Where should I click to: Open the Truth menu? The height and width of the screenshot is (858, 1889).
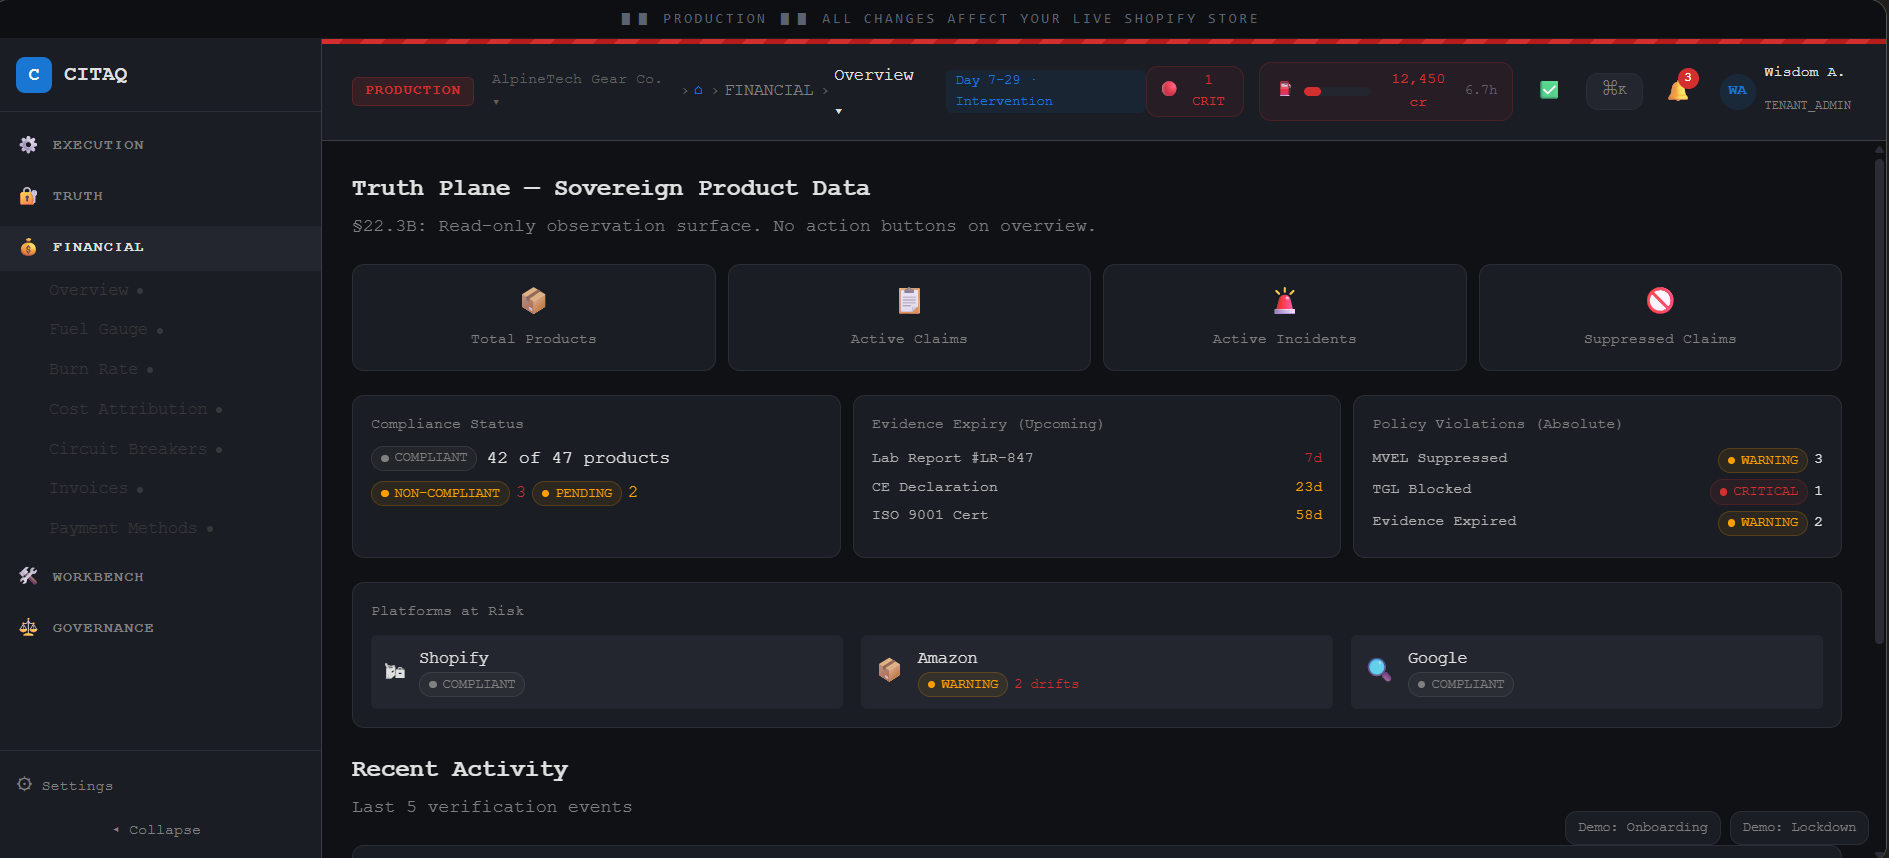[x=160, y=196]
